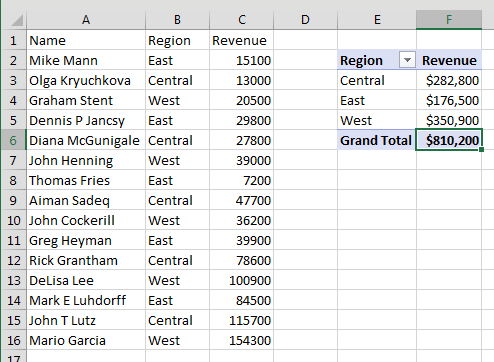Click revenue value 13000
This screenshot has width=494, height=362.
[242, 80]
